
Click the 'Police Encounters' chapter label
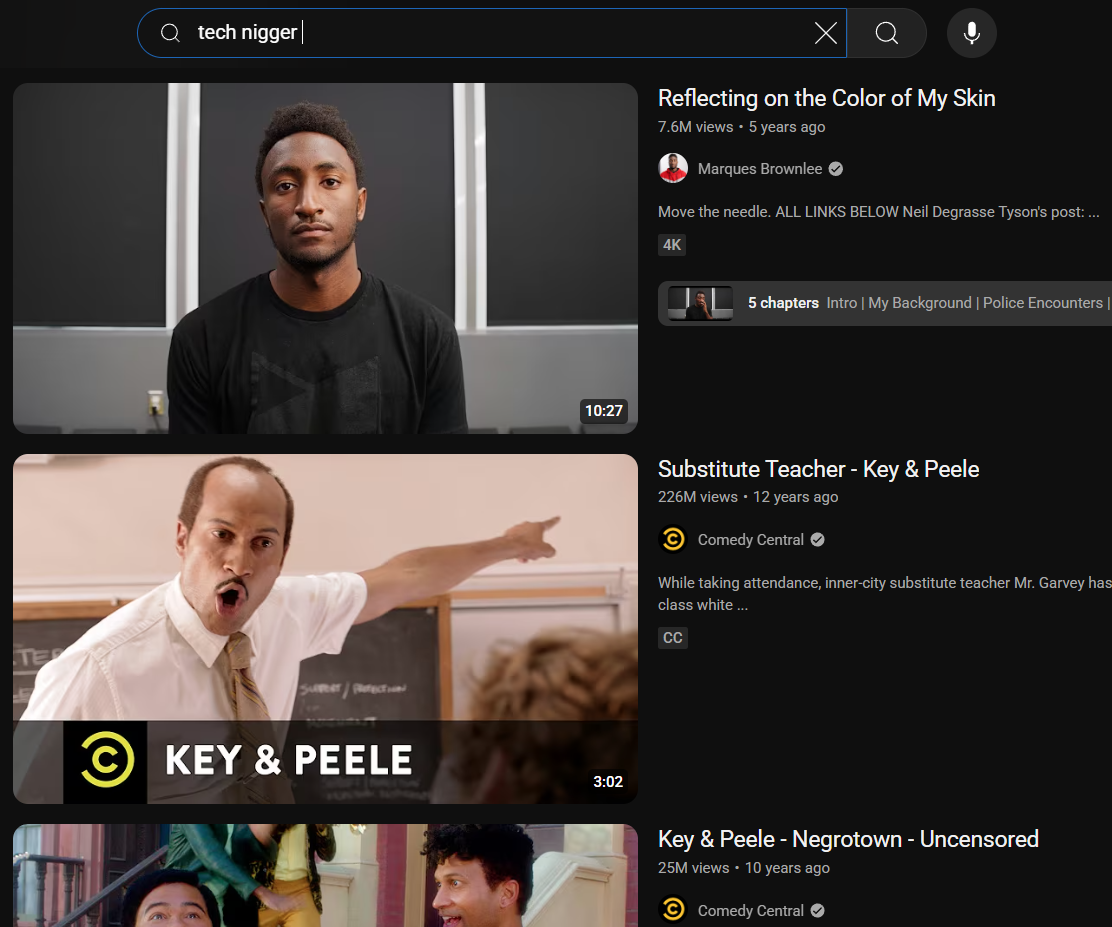(x=1042, y=303)
